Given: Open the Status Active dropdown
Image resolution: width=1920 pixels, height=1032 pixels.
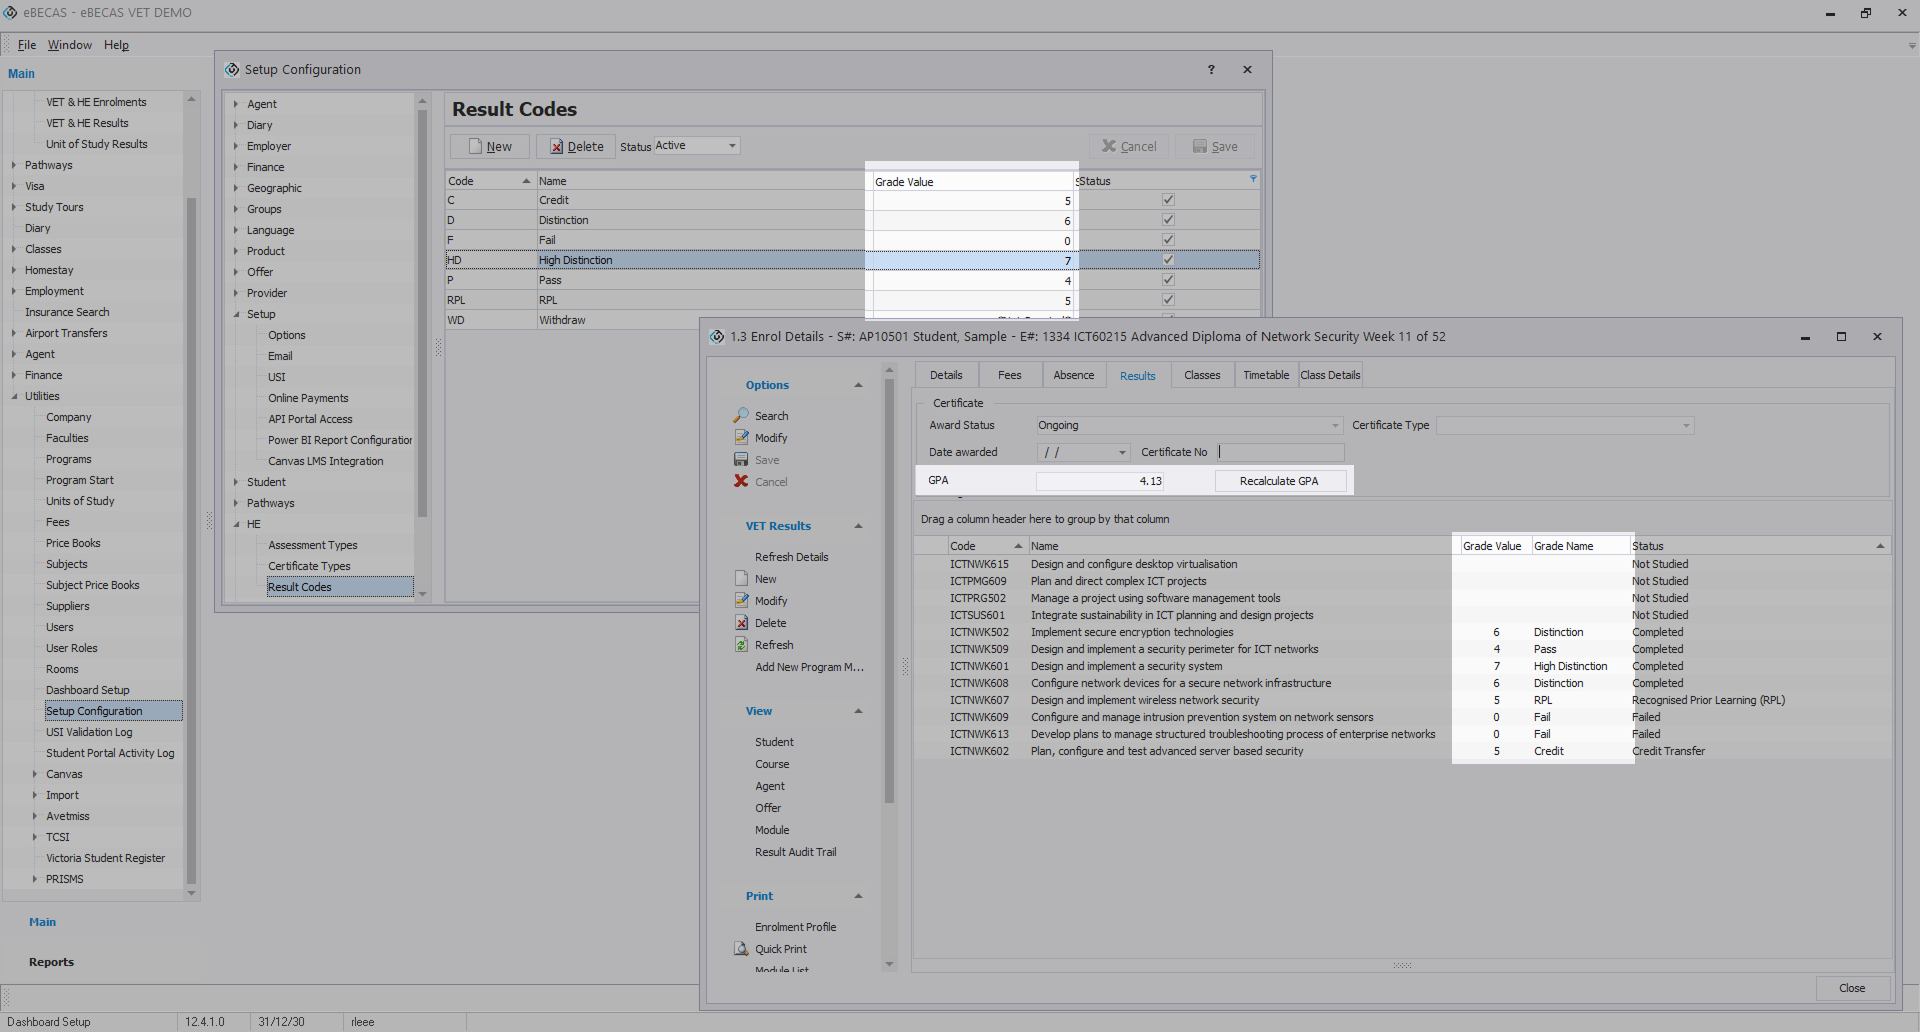Looking at the screenshot, I should click(732, 146).
